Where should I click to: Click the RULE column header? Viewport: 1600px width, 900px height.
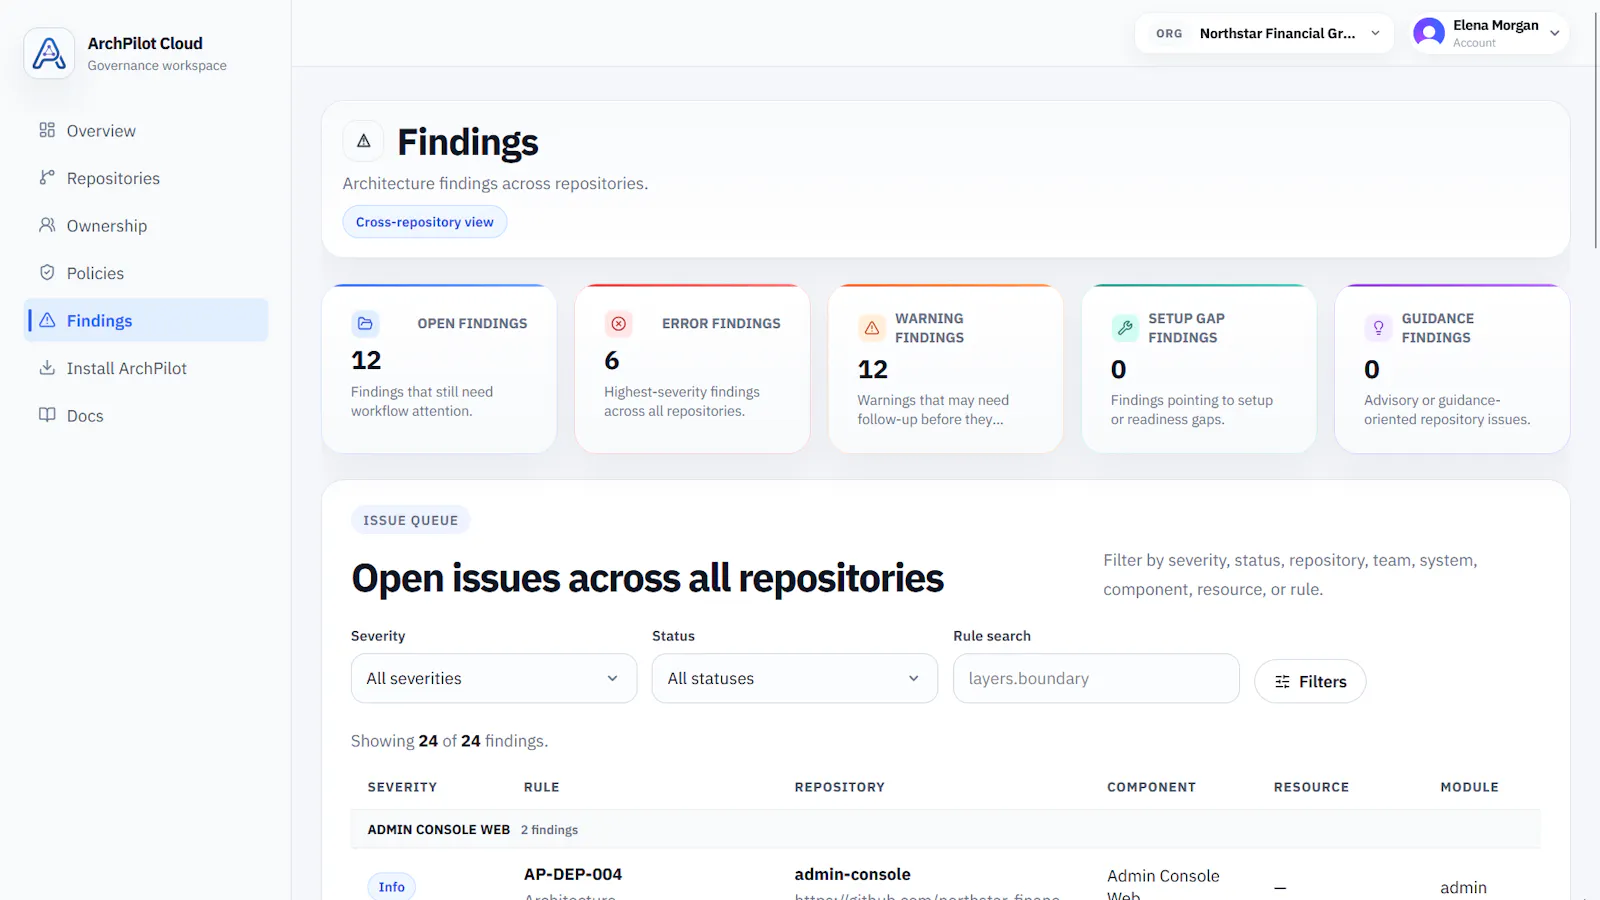[x=541, y=787]
